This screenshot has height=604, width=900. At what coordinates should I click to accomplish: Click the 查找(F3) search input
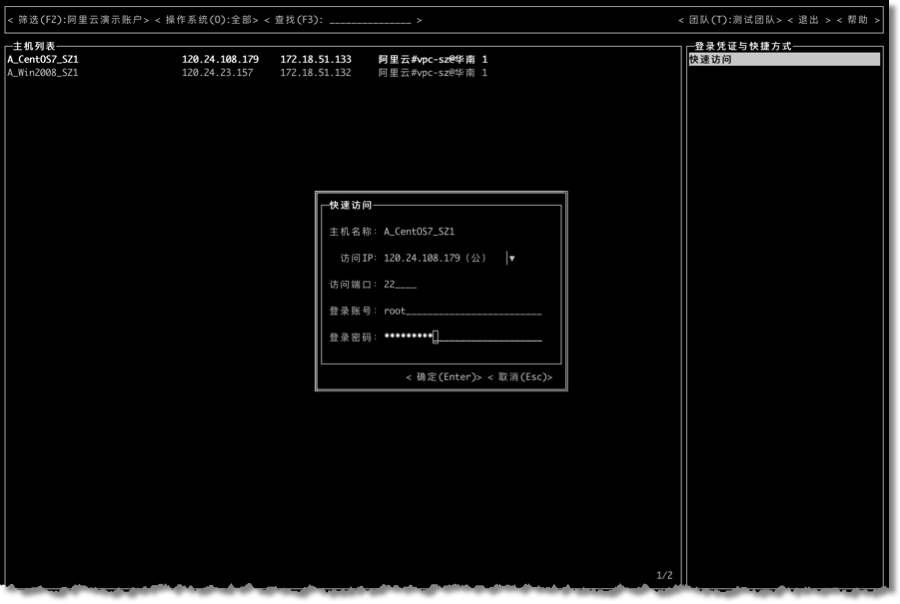point(368,20)
